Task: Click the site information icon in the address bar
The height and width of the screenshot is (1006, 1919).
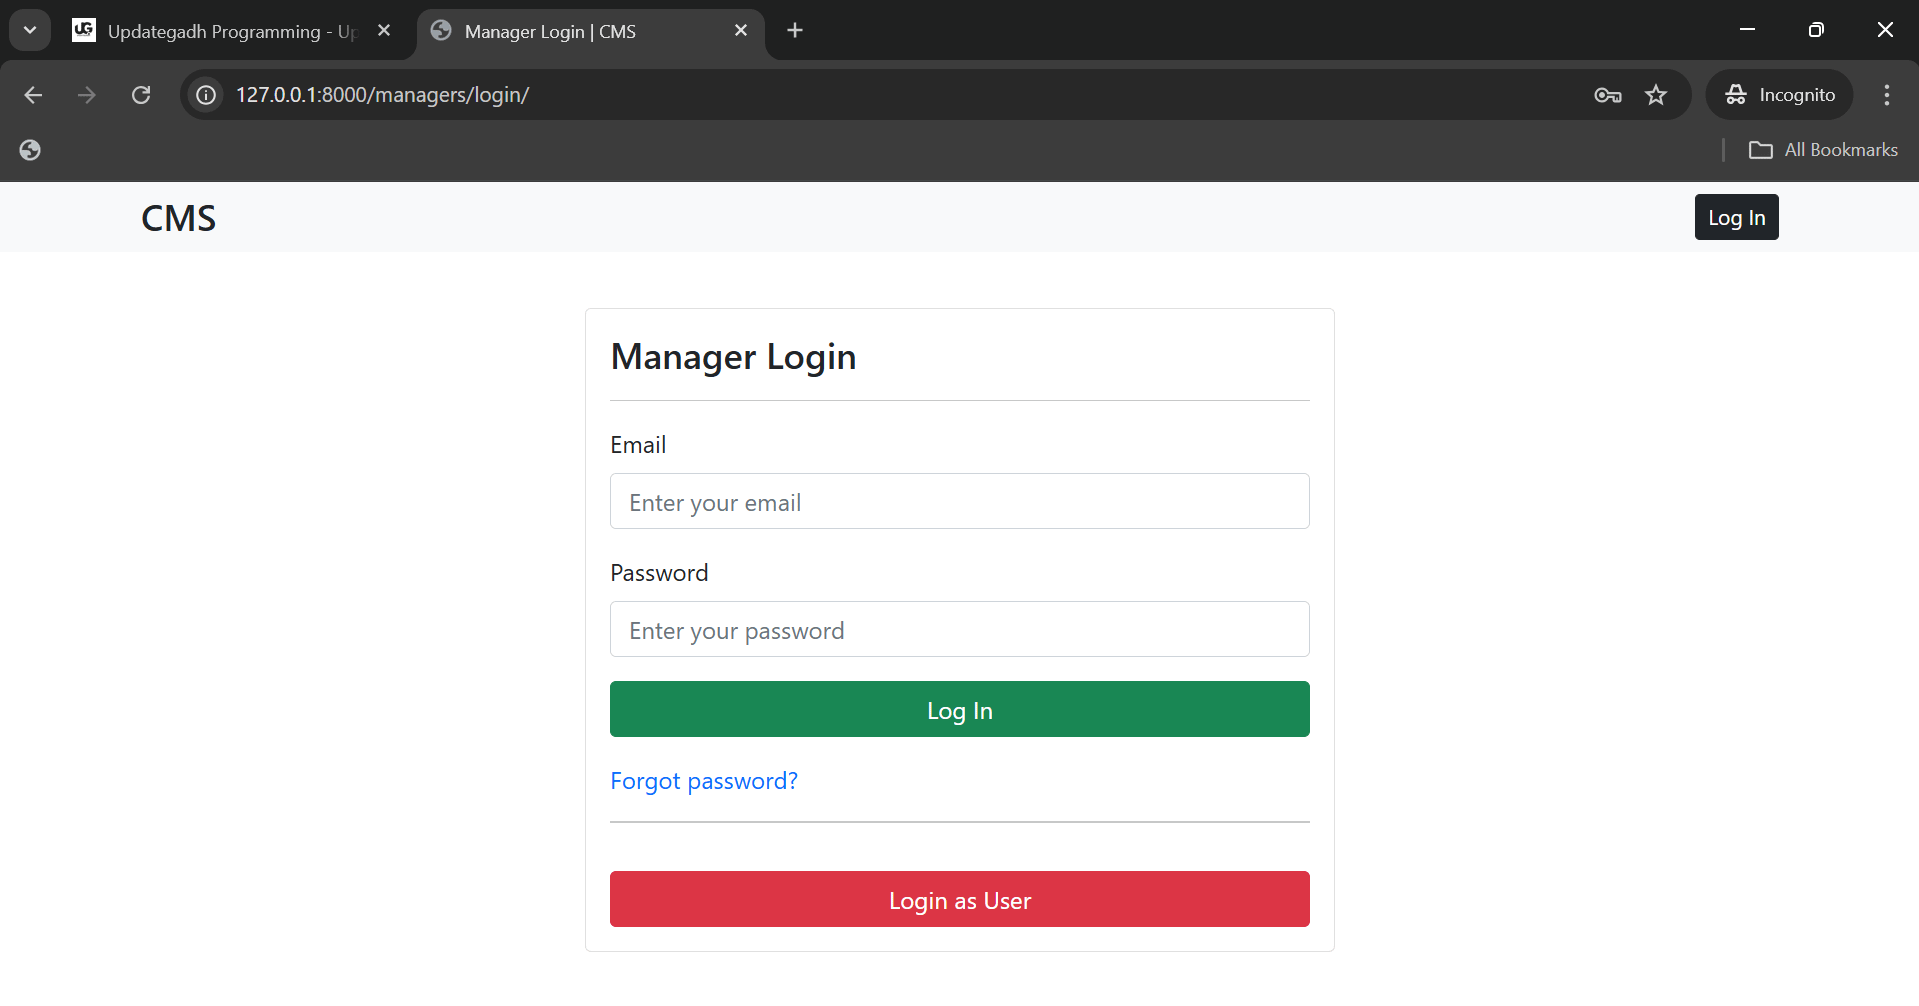Action: pyautogui.click(x=205, y=94)
